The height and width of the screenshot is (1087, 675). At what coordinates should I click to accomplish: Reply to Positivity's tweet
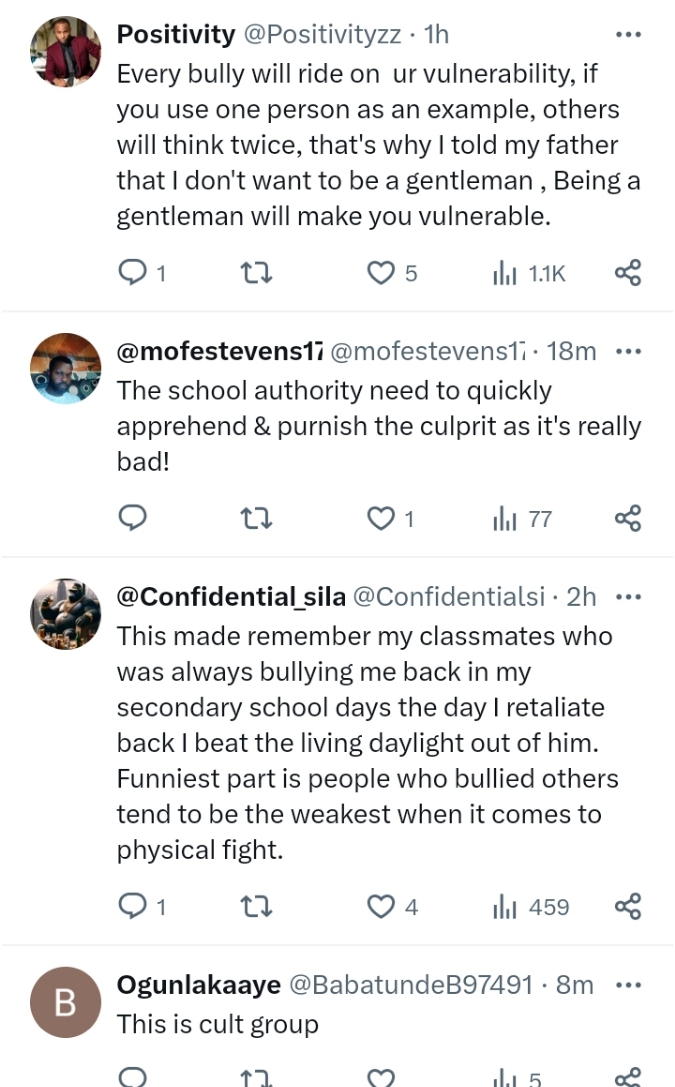pyautogui.click(x=133, y=273)
